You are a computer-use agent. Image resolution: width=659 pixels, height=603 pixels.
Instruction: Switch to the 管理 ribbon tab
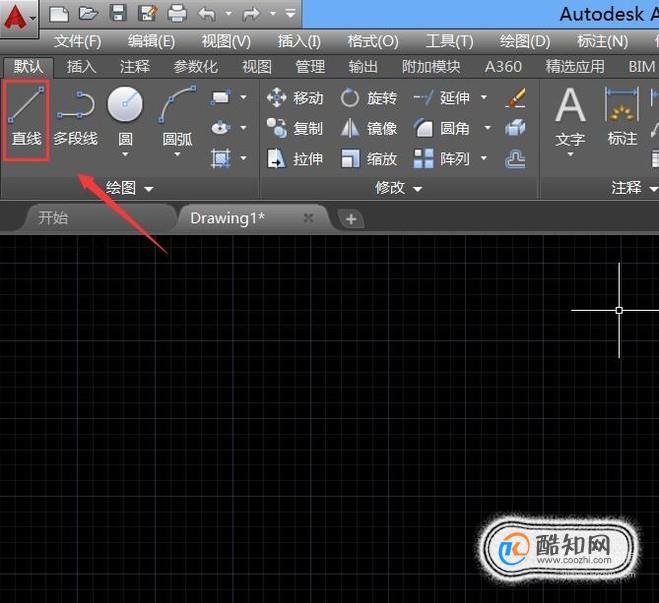click(310, 67)
